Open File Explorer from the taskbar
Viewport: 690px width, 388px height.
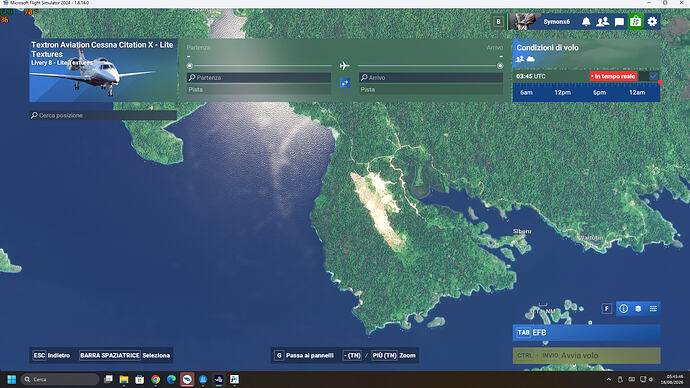point(124,379)
